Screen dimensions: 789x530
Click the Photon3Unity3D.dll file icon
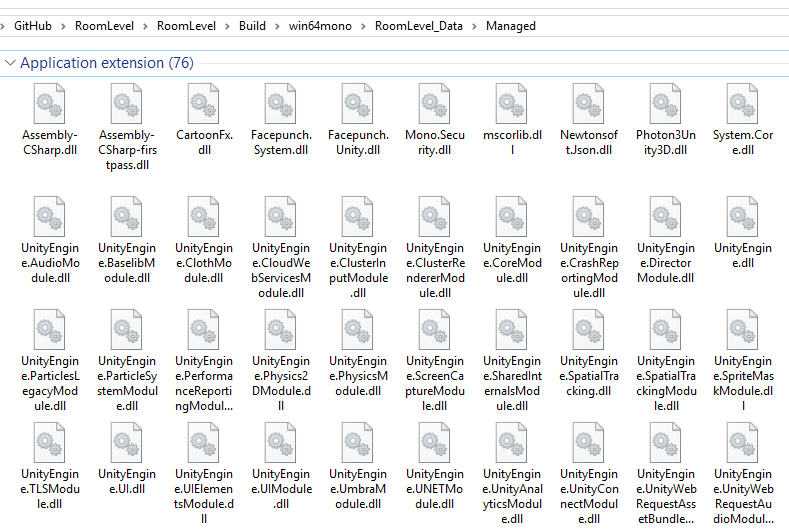pyautogui.click(x=665, y=104)
